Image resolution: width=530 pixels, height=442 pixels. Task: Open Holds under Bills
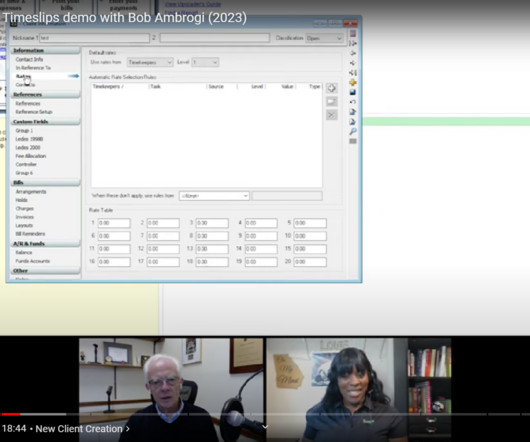pos(21,200)
